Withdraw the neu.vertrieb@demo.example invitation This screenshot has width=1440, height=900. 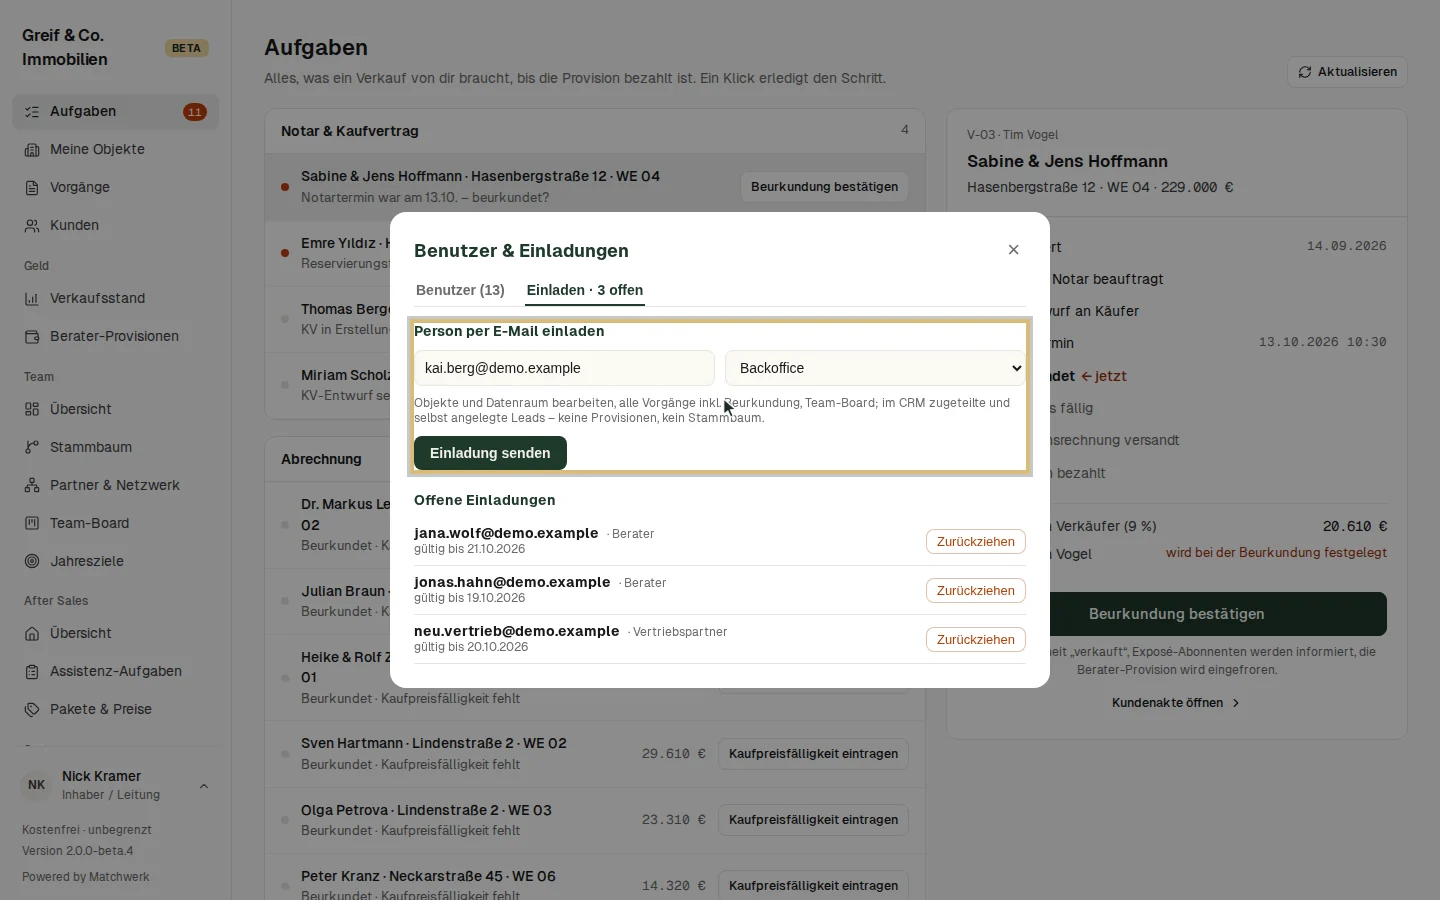[975, 640]
